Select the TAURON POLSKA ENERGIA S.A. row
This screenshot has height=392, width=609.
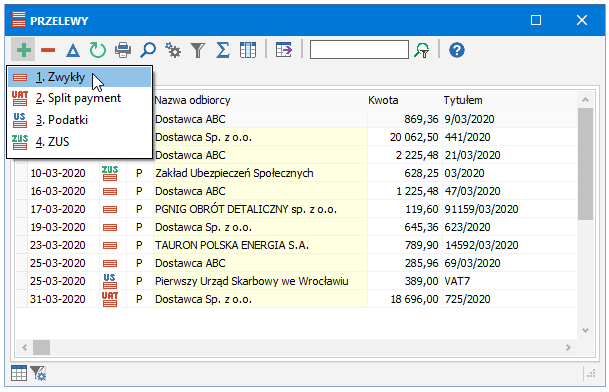pos(296,245)
